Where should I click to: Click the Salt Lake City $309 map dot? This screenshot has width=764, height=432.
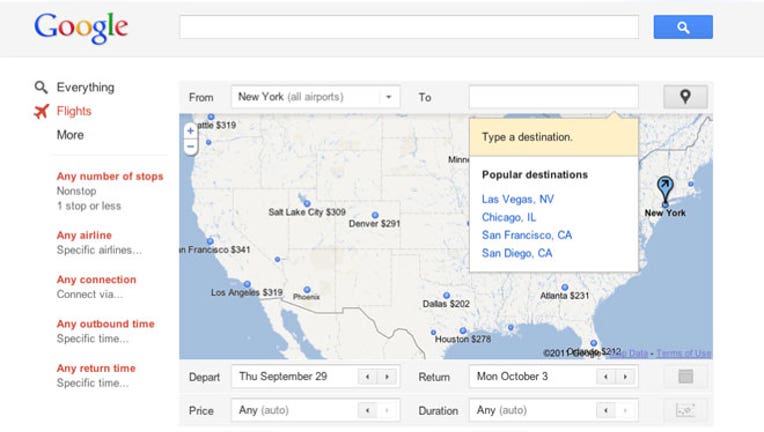pyautogui.click(x=307, y=204)
